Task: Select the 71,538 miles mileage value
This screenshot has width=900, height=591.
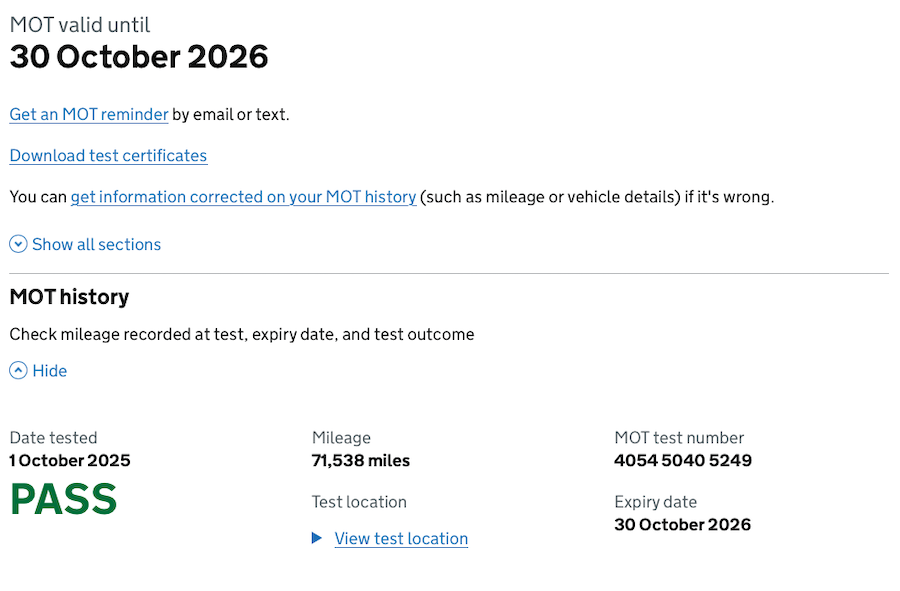Action: [x=361, y=461]
